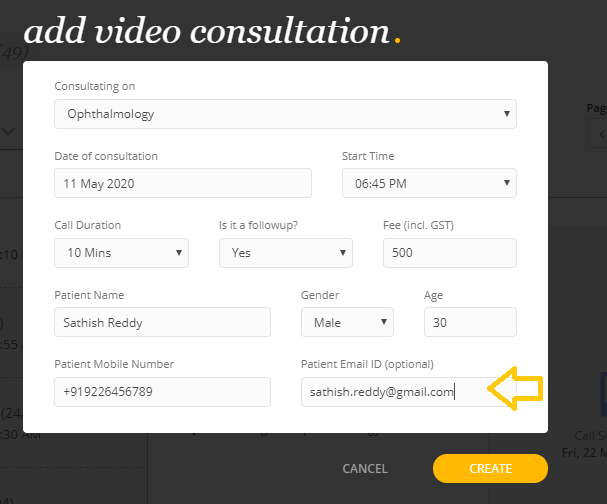The width and height of the screenshot is (607, 504).
Task: Select the Age input field
Action: [470, 322]
